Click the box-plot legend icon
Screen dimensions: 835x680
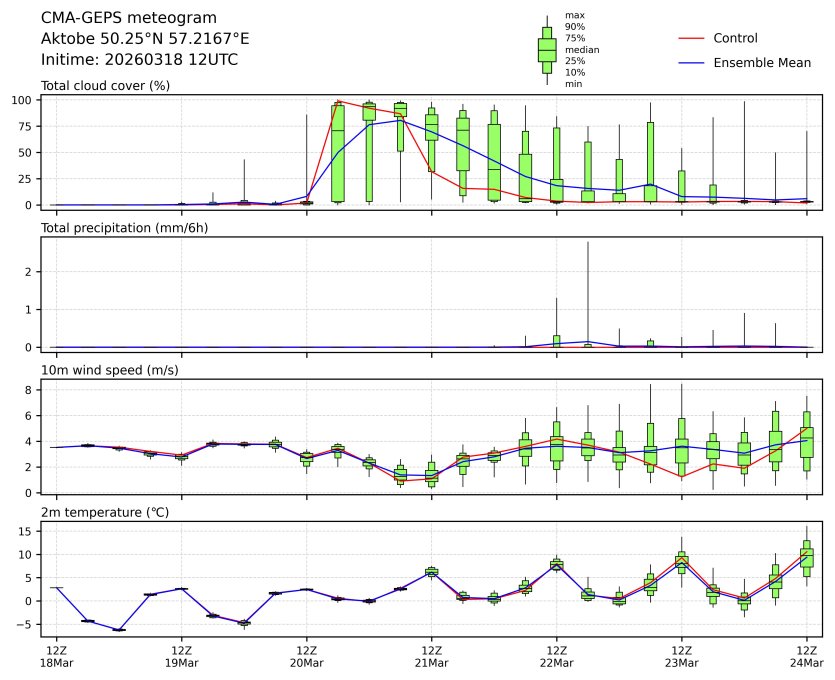547,50
